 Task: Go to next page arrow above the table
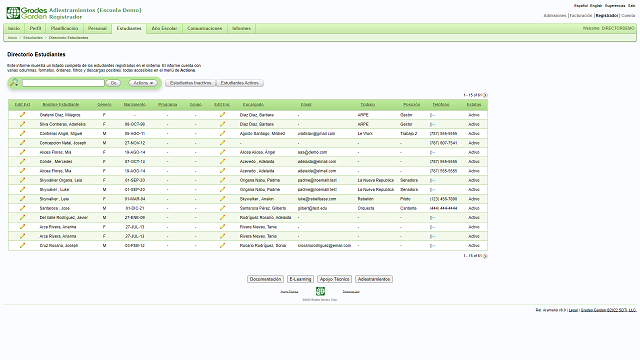485,95
